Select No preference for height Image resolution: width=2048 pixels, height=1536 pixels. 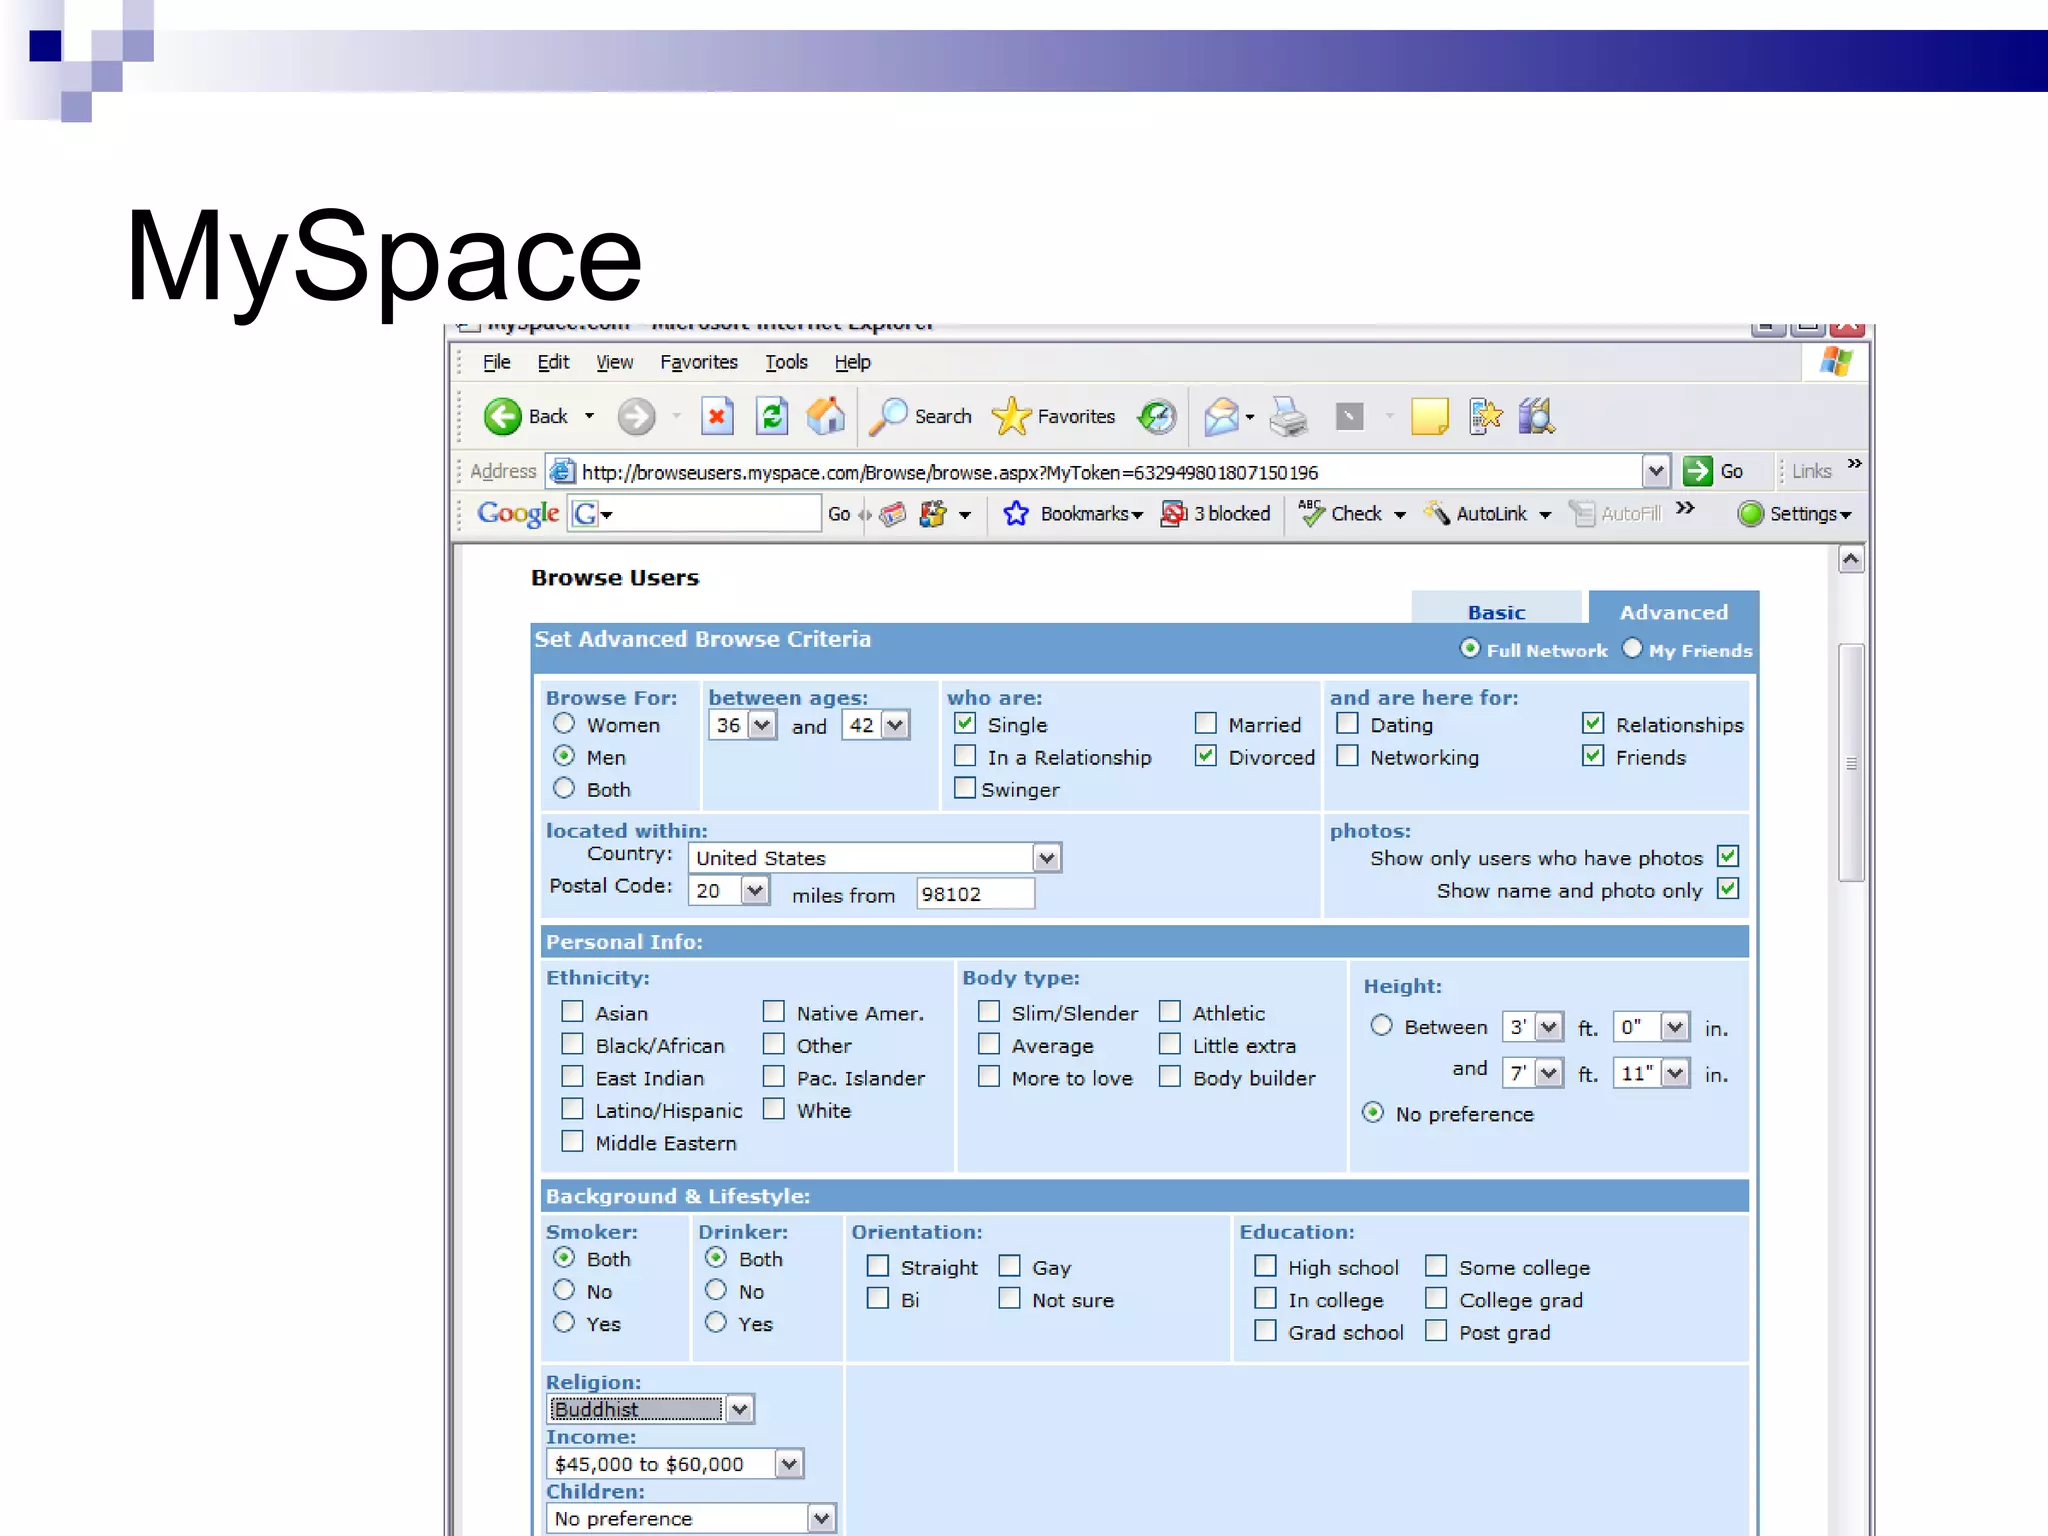(1374, 1112)
